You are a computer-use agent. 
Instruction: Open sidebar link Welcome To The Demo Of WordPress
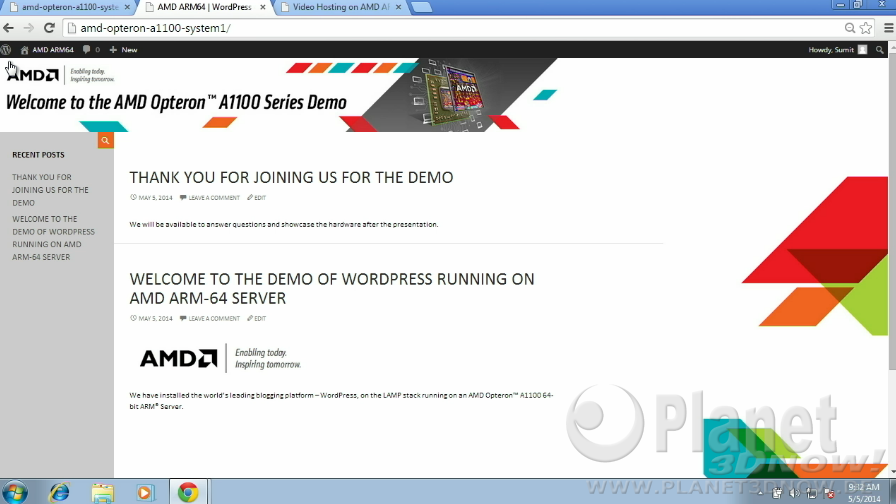[53, 238]
